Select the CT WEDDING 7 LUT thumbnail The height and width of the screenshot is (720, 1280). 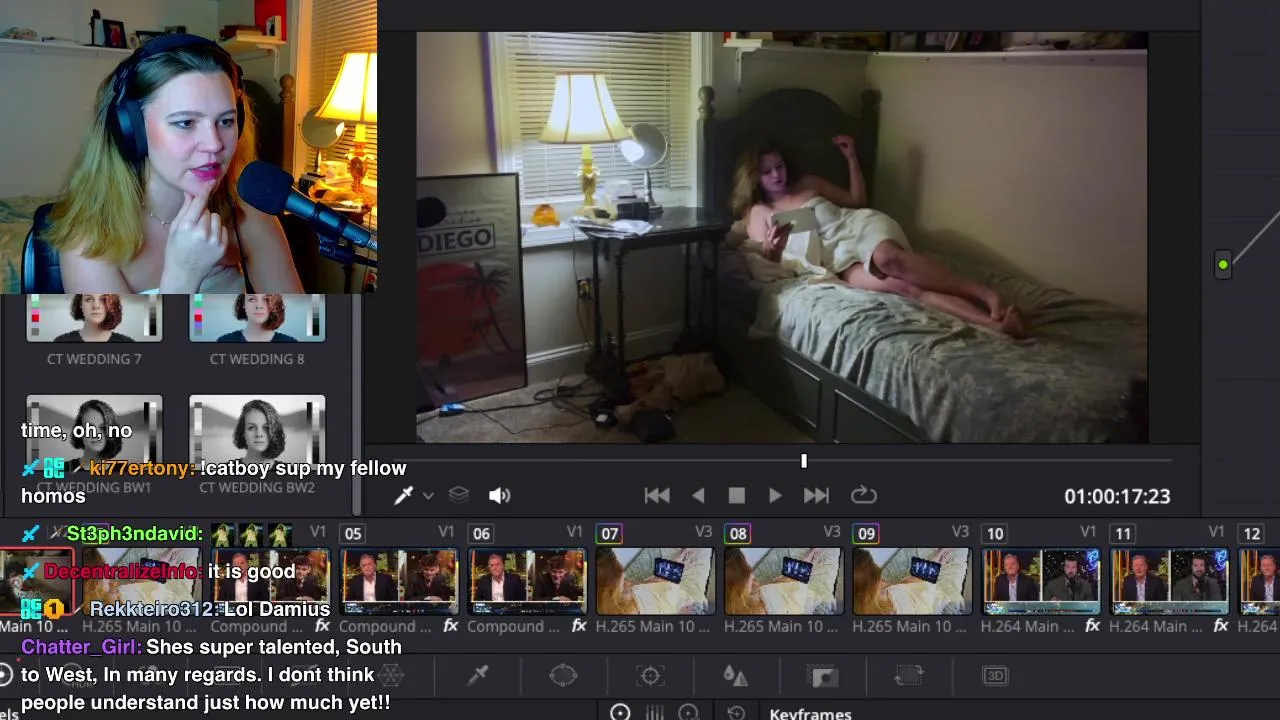coord(94,318)
